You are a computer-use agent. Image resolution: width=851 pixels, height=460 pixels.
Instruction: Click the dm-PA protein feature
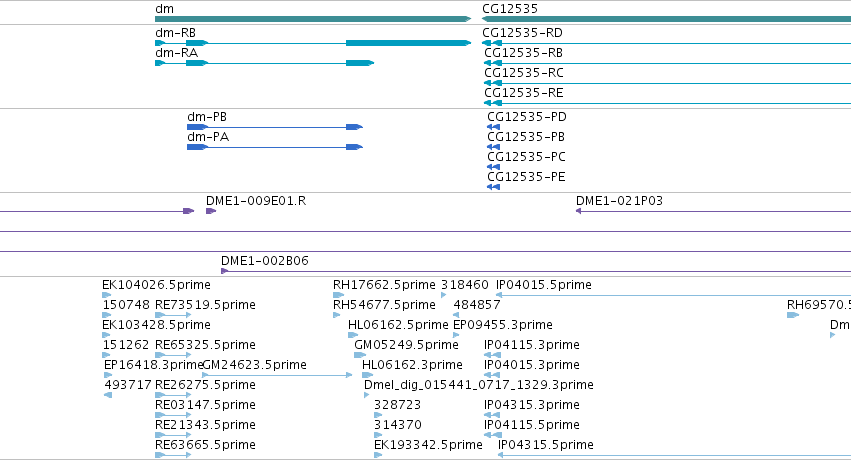[275, 147]
